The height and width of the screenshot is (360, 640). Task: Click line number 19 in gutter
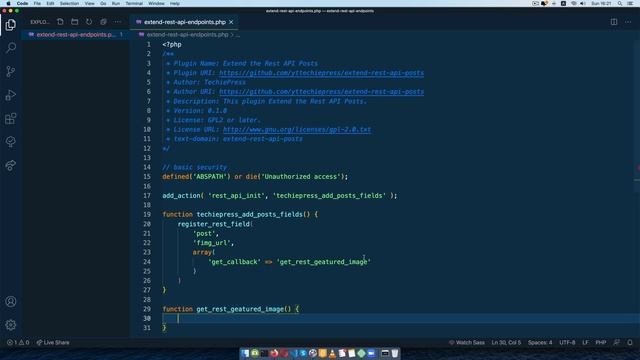147,214
